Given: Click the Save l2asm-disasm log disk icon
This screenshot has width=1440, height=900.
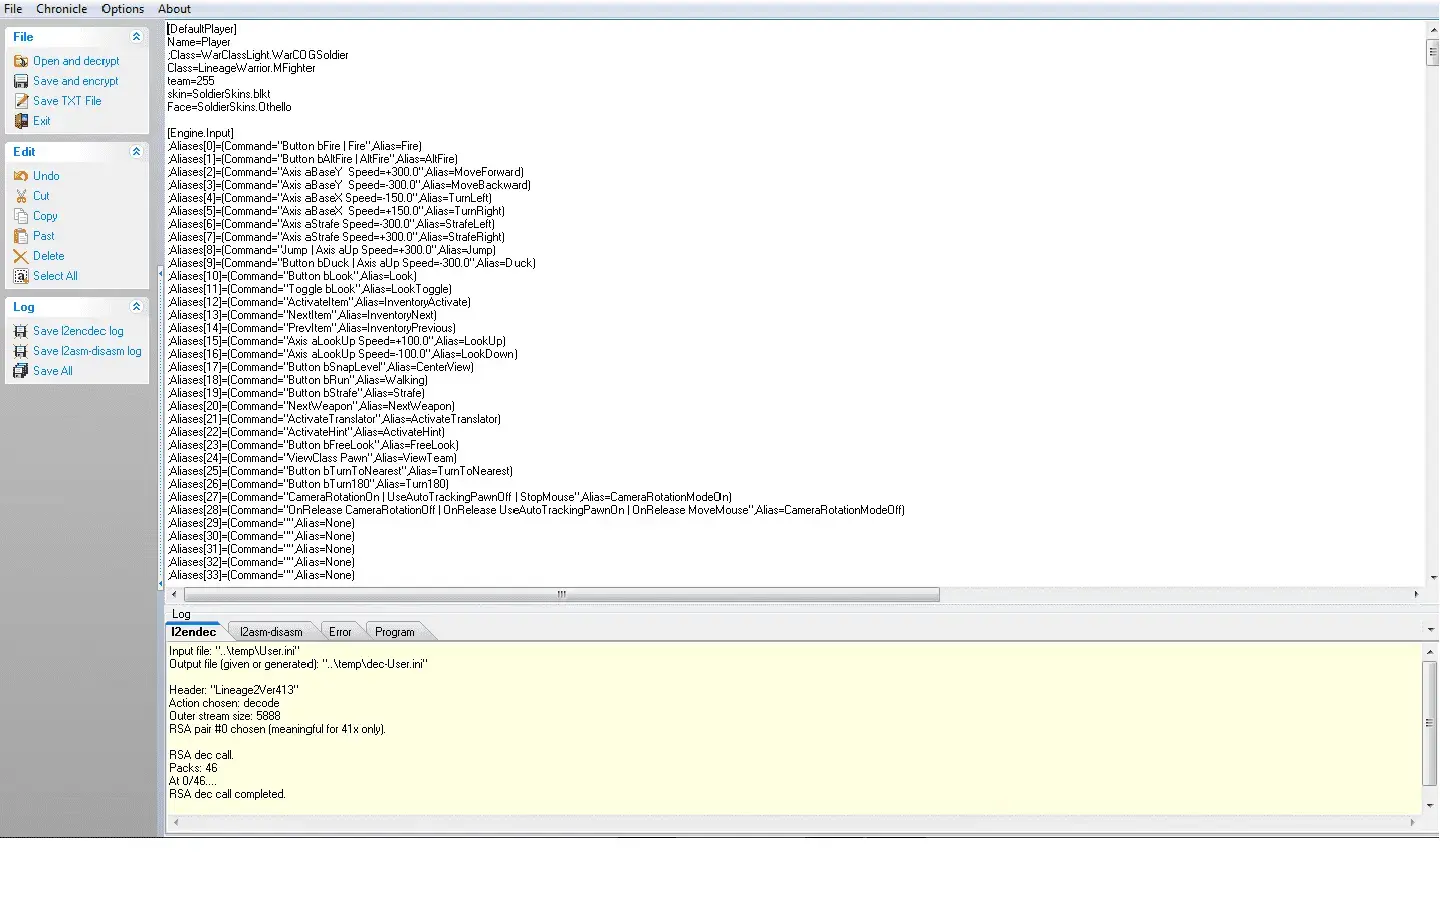Looking at the screenshot, I should (x=21, y=351).
